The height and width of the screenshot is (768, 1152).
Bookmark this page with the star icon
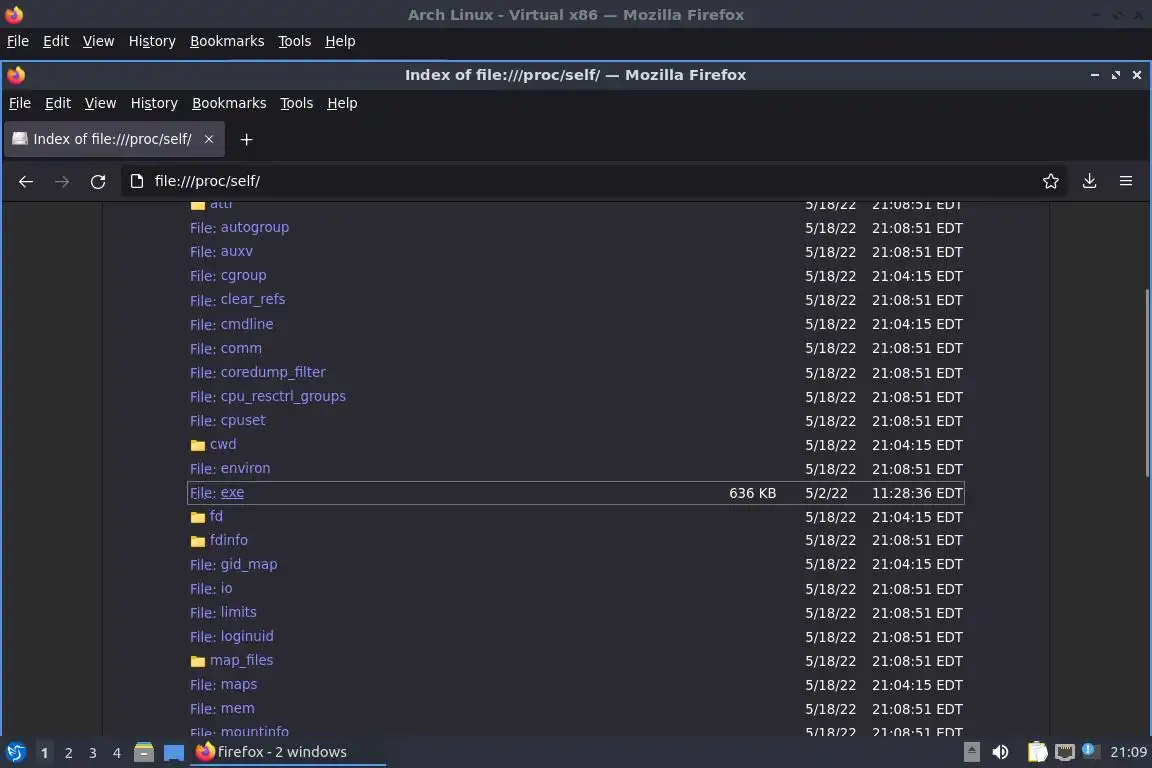(x=1051, y=182)
